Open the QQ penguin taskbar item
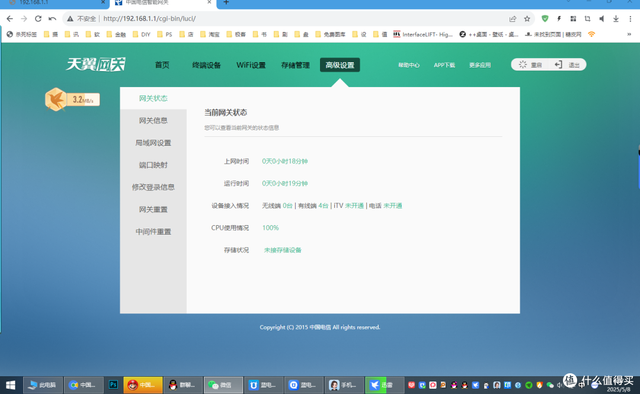This screenshot has height=394, width=640. pyautogui.click(x=183, y=385)
